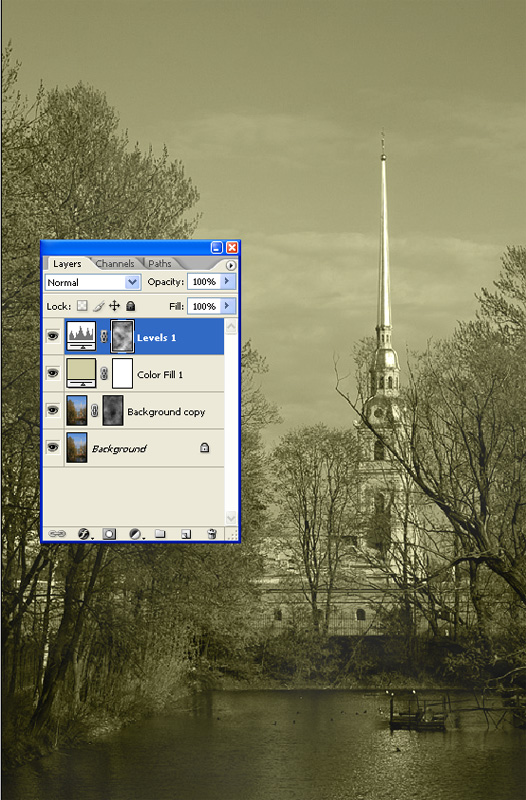
Task: Select the Color Fill 1 color swatch thumbnail
Action: click(x=81, y=373)
